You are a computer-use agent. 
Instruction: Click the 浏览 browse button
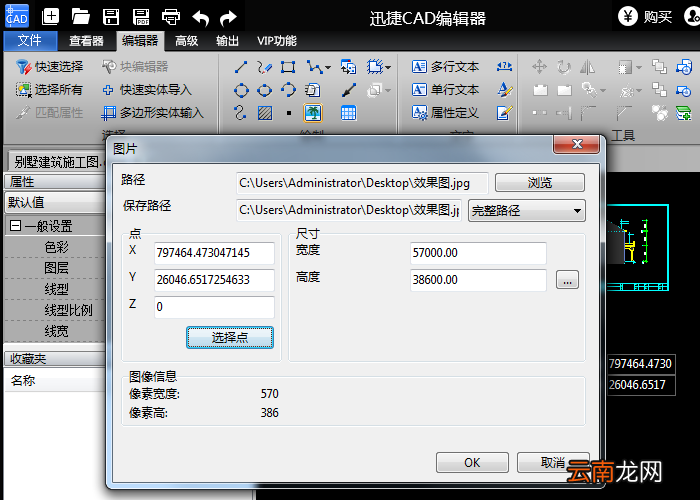pyautogui.click(x=540, y=183)
